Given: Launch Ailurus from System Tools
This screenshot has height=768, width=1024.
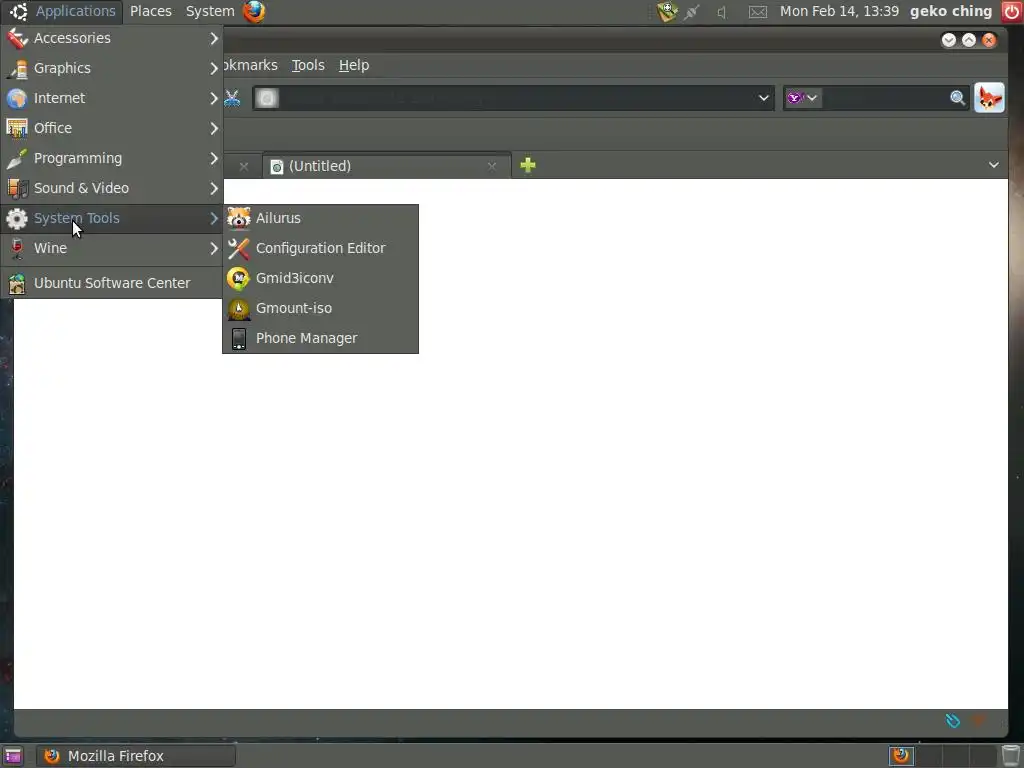Looking at the screenshot, I should (x=321, y=218).
